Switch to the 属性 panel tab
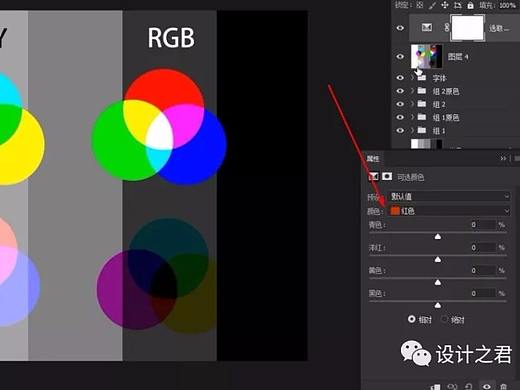This screenshot has width=520, height=390. pos(373,159)
